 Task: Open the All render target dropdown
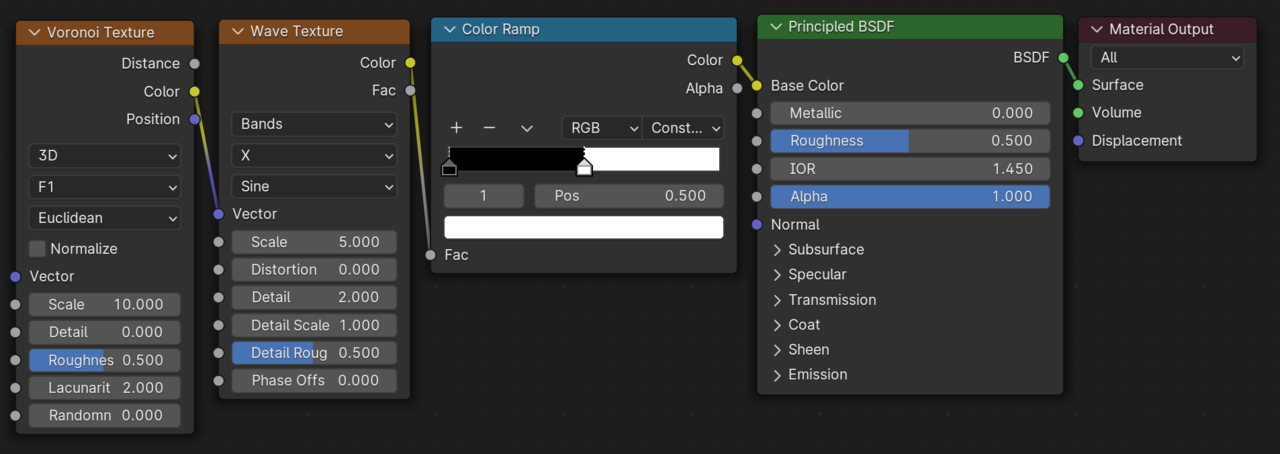1166,58
